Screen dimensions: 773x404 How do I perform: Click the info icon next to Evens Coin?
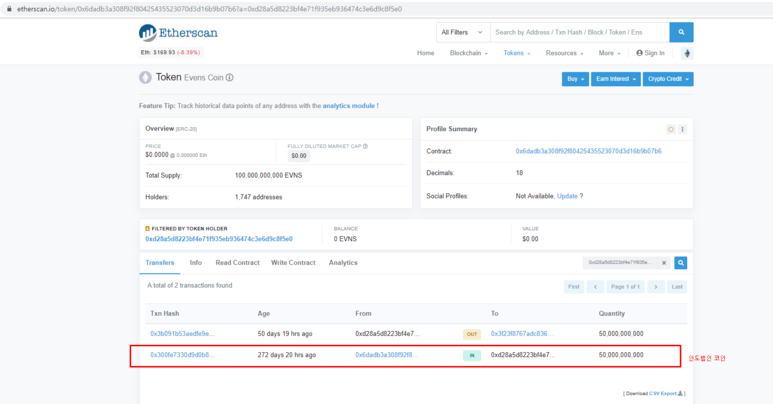click(230, 77)
